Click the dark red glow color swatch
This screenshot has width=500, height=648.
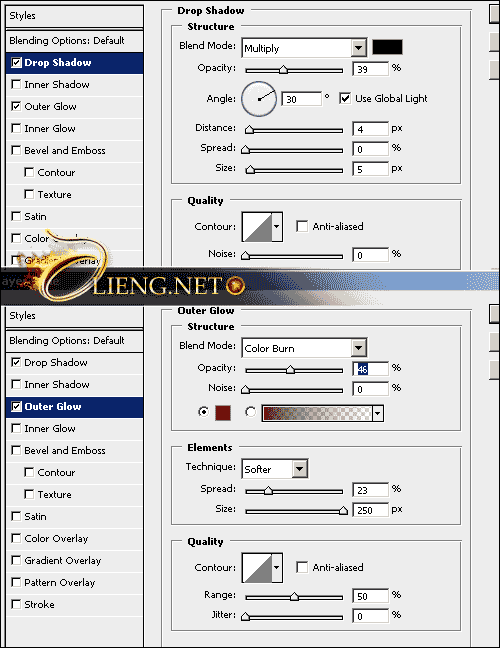click(223, 413)
